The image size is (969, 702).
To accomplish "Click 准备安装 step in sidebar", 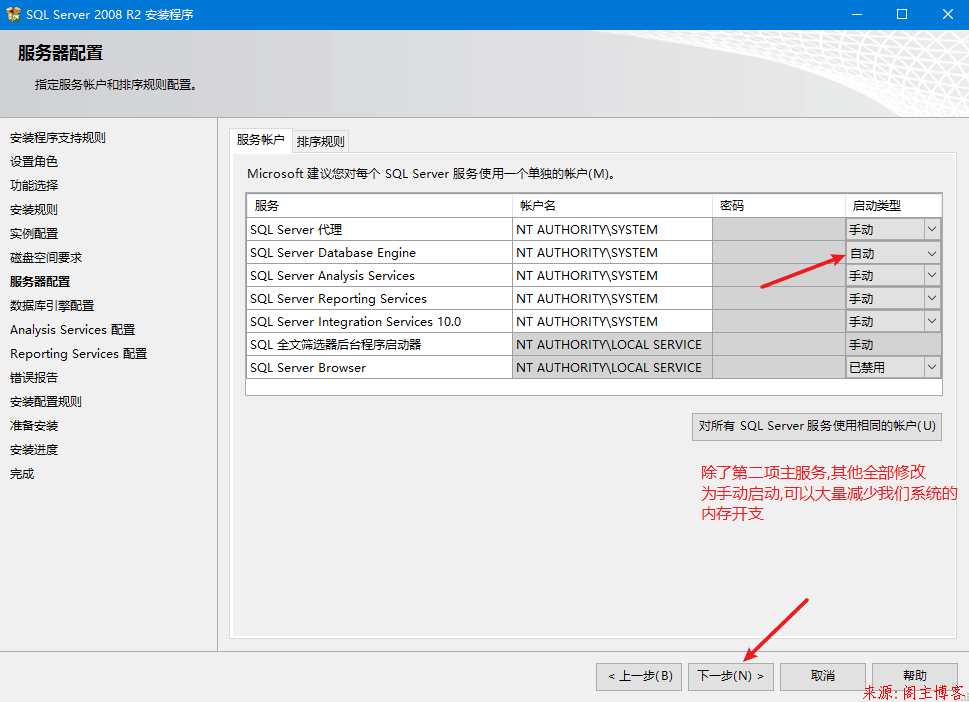I will pyautogui.click(x=34, y=426).
